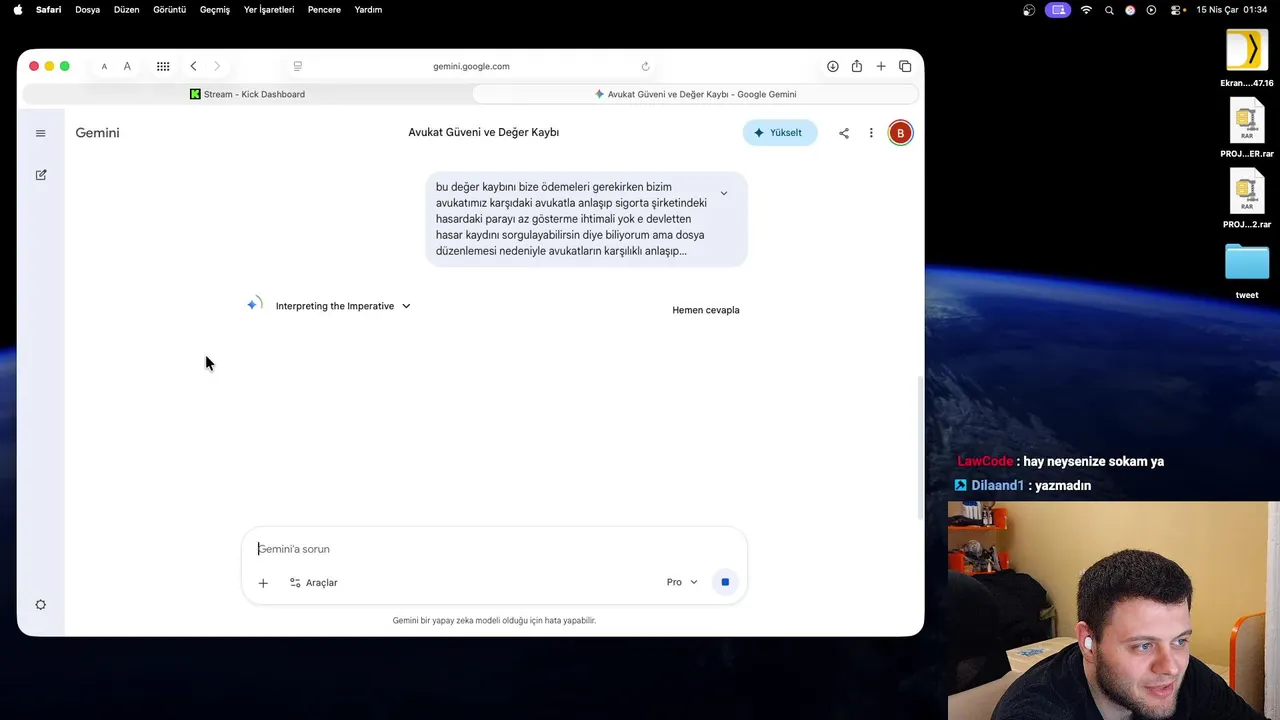
Task: Switch to Stream - Kick Dashboard tab
Action: coord(247,94)
